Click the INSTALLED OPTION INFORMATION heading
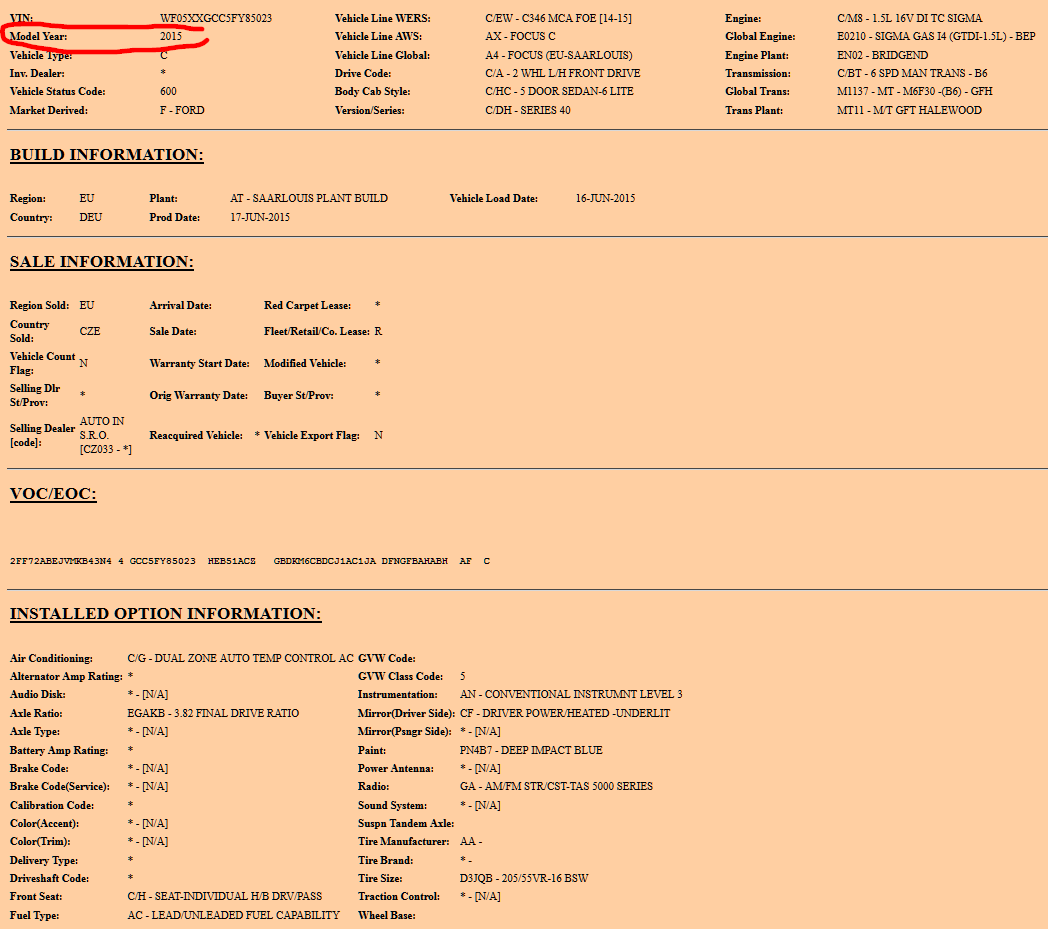The height and width of the screenshot is (929, 1048). pyautogui.click(x=165, y=614)
